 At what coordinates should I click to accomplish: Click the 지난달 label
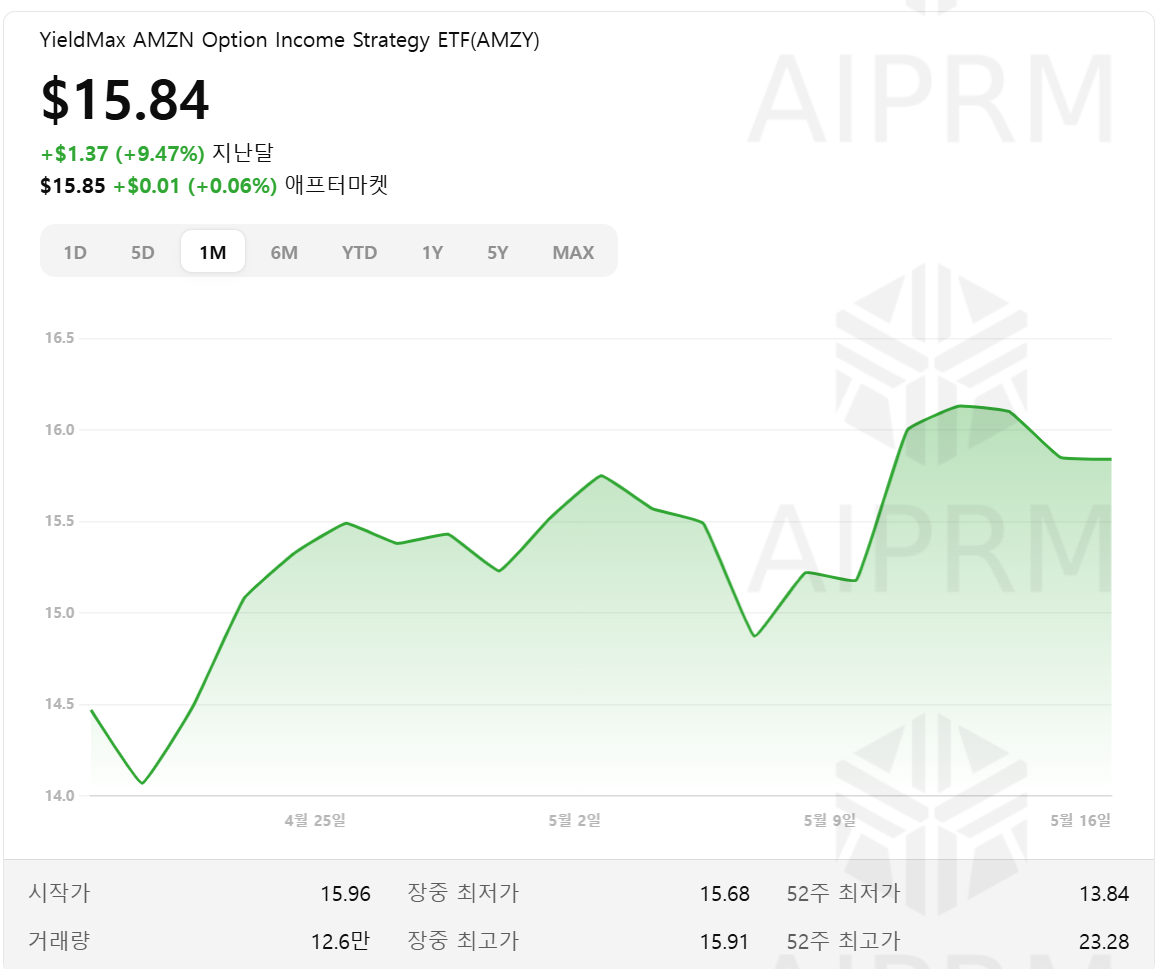point(243,153)
